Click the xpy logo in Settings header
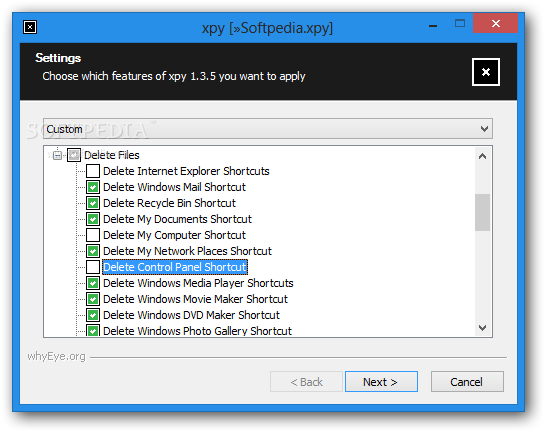Viewport: 545px width, 432px height. pos(486,72)
